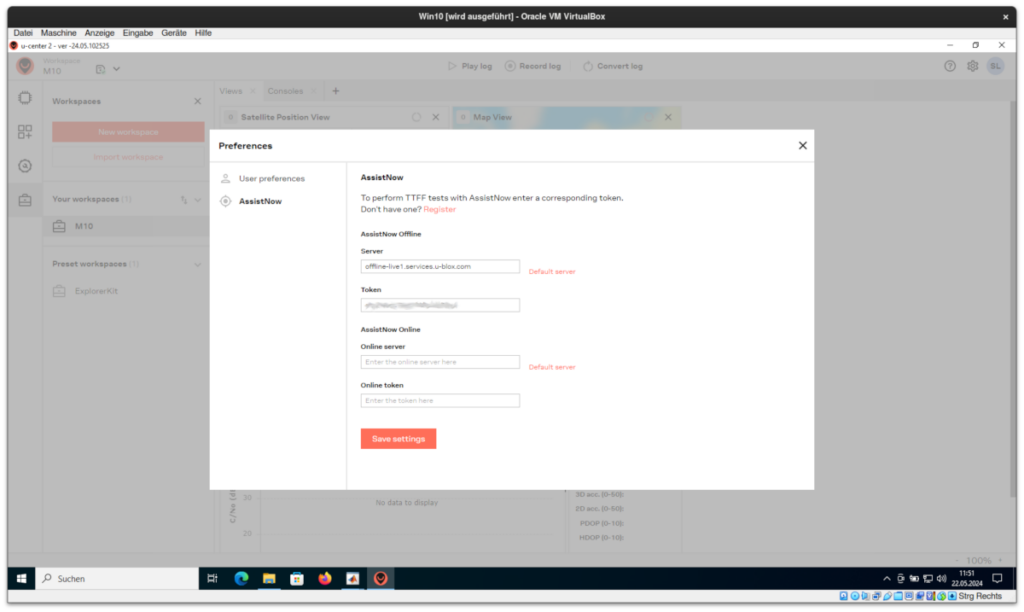Open the Geräte menu
1024x612 pixels.
(x=174, y=33)
